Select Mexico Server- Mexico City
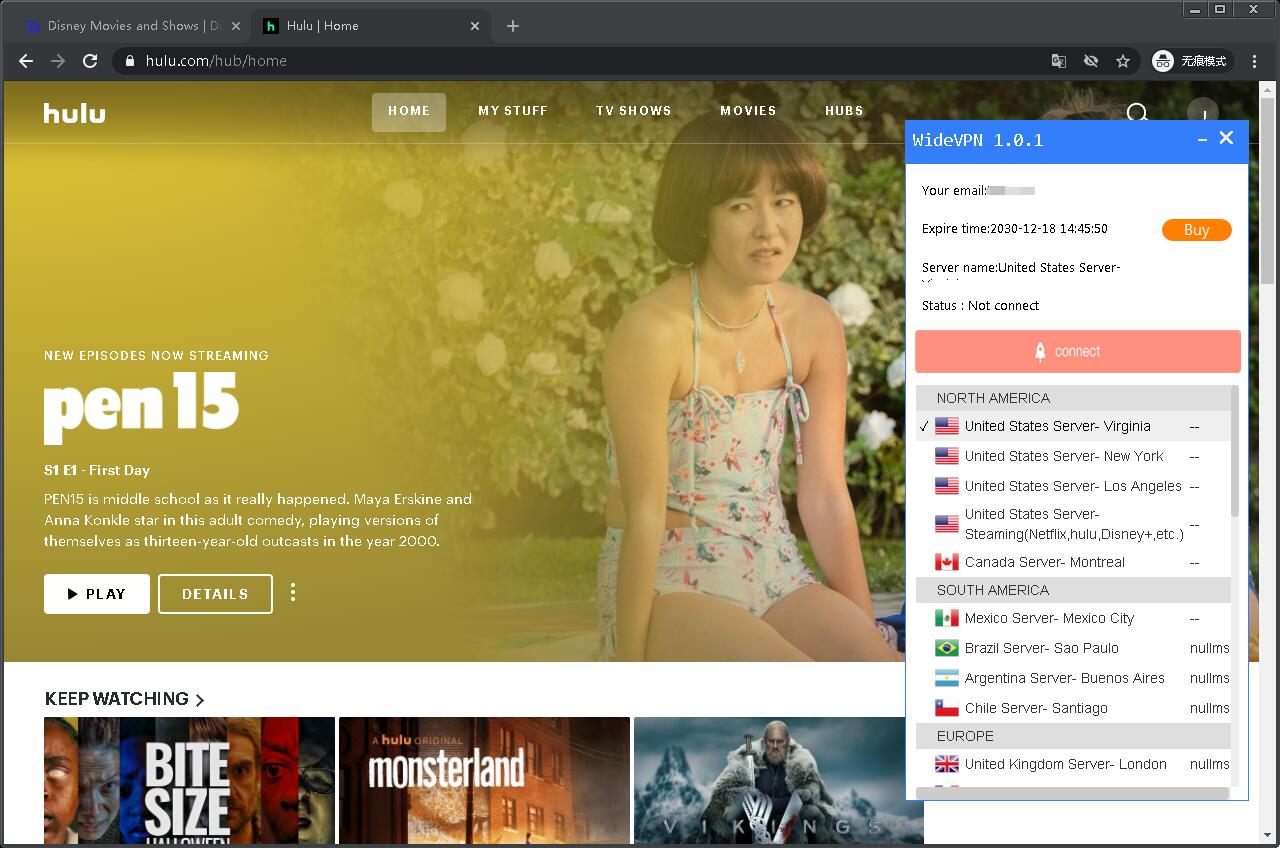The image size is (1280, 848). tap(1074, 618)
